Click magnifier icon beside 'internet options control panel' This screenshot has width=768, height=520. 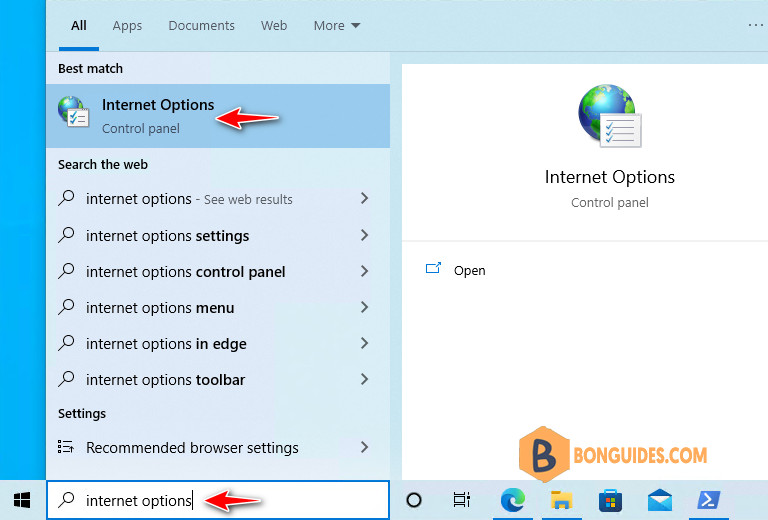point(66,271)
